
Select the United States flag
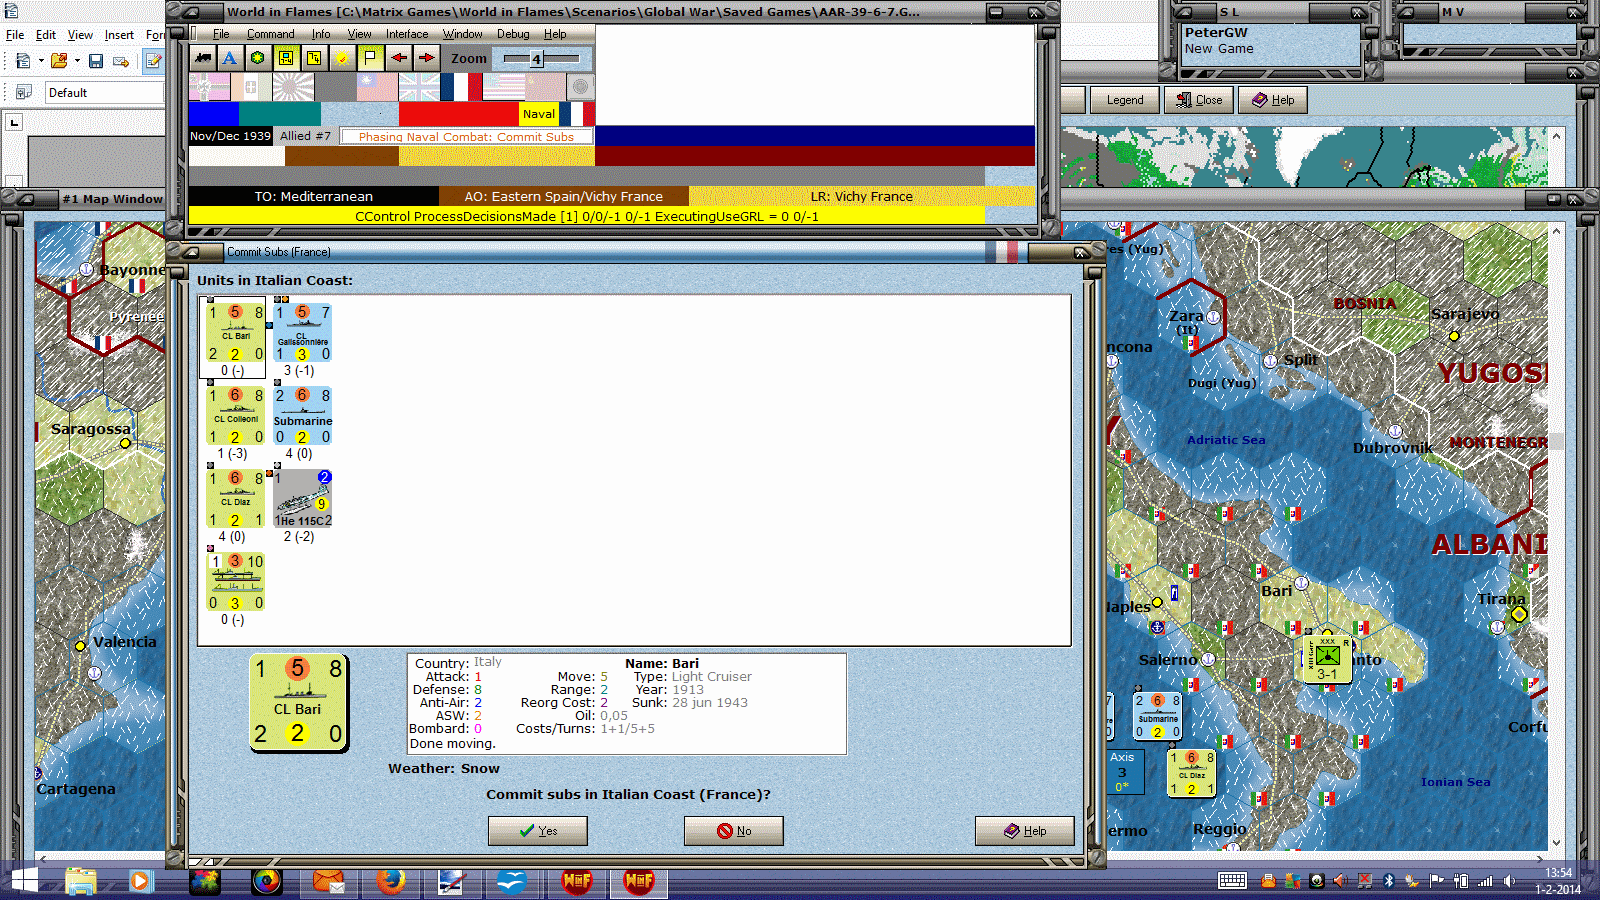click(x=503, y=87)
